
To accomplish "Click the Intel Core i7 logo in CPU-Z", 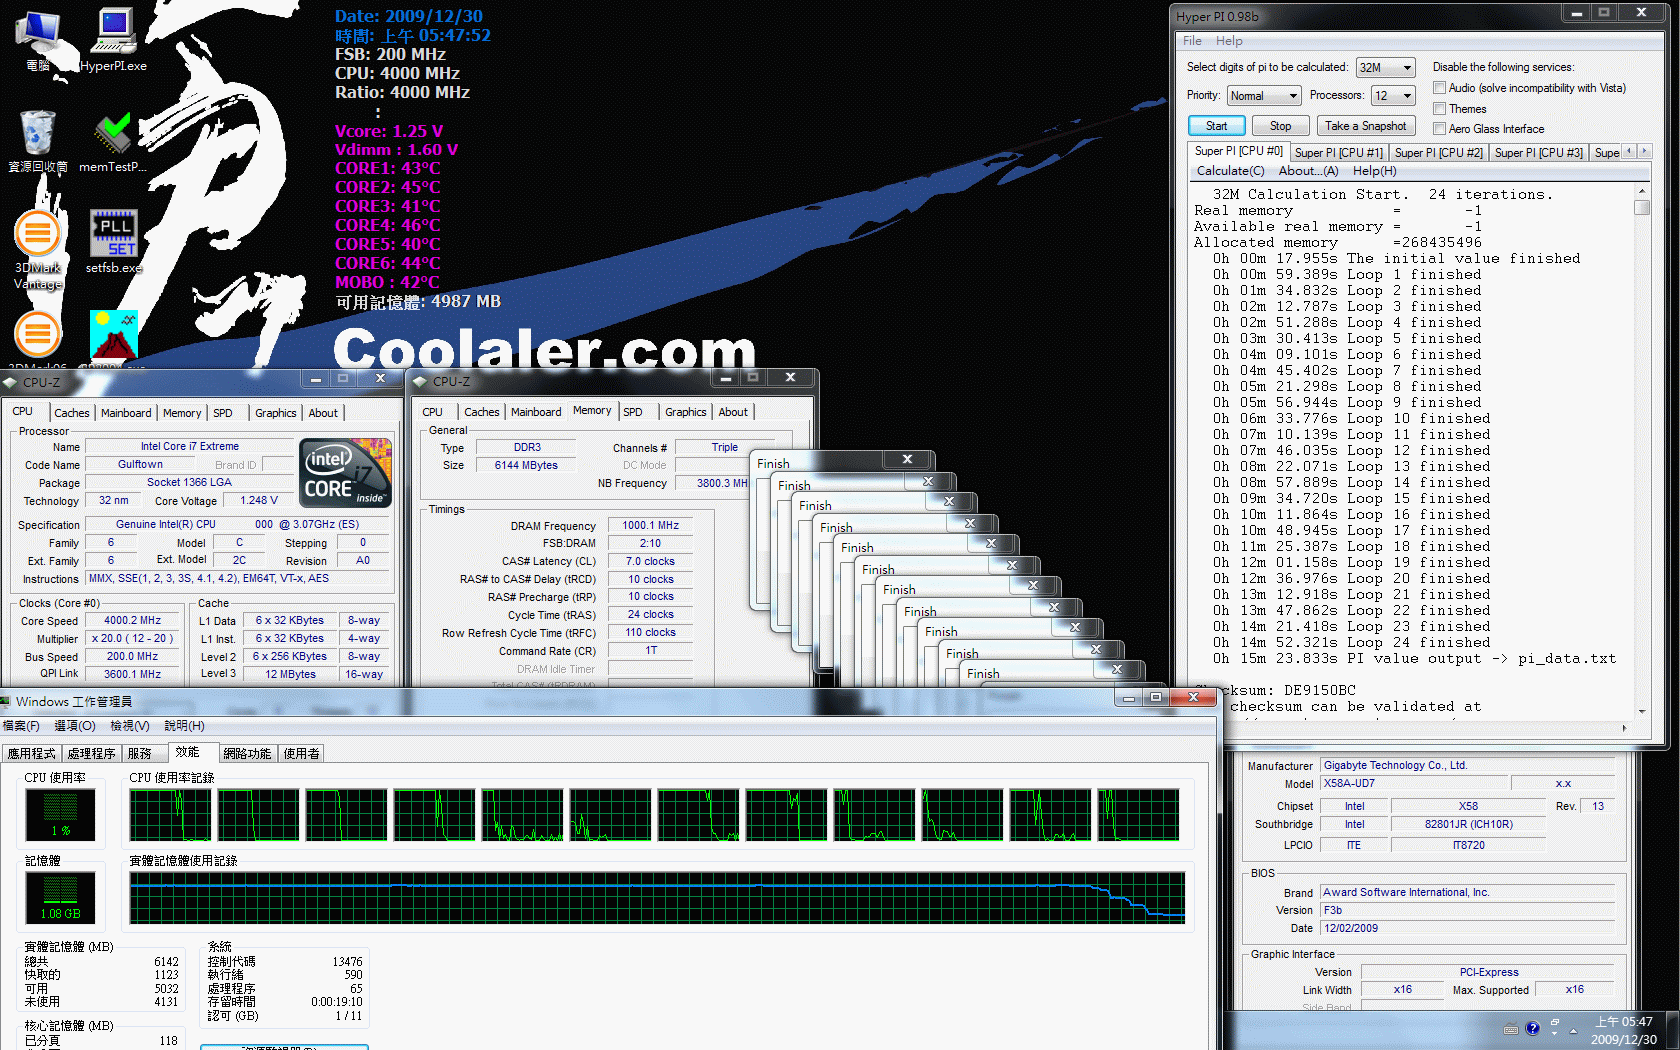I will pos(346,473).
